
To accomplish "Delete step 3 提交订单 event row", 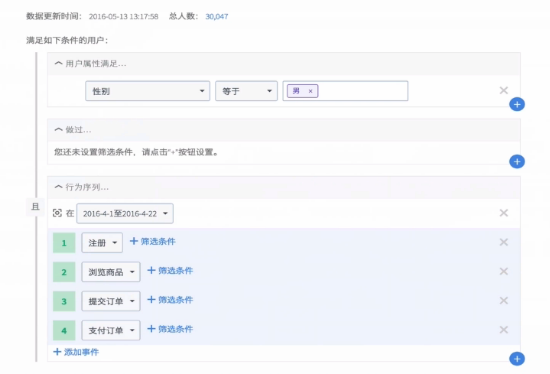I will coord(504,301).
